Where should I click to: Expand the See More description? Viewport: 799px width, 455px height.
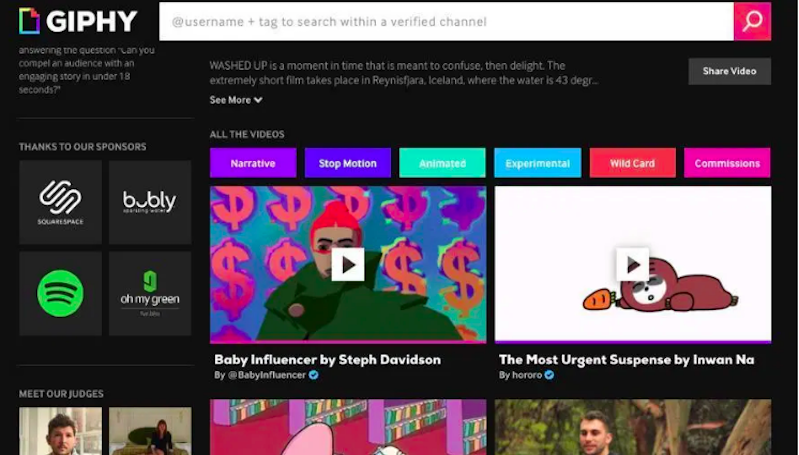[x=236, y=100]
